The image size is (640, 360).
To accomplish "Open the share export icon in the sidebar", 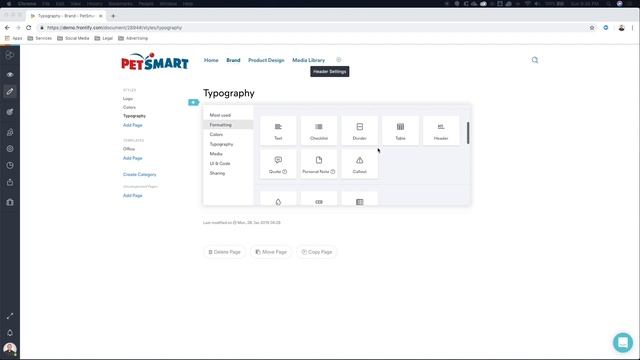I will click(10, 182).
